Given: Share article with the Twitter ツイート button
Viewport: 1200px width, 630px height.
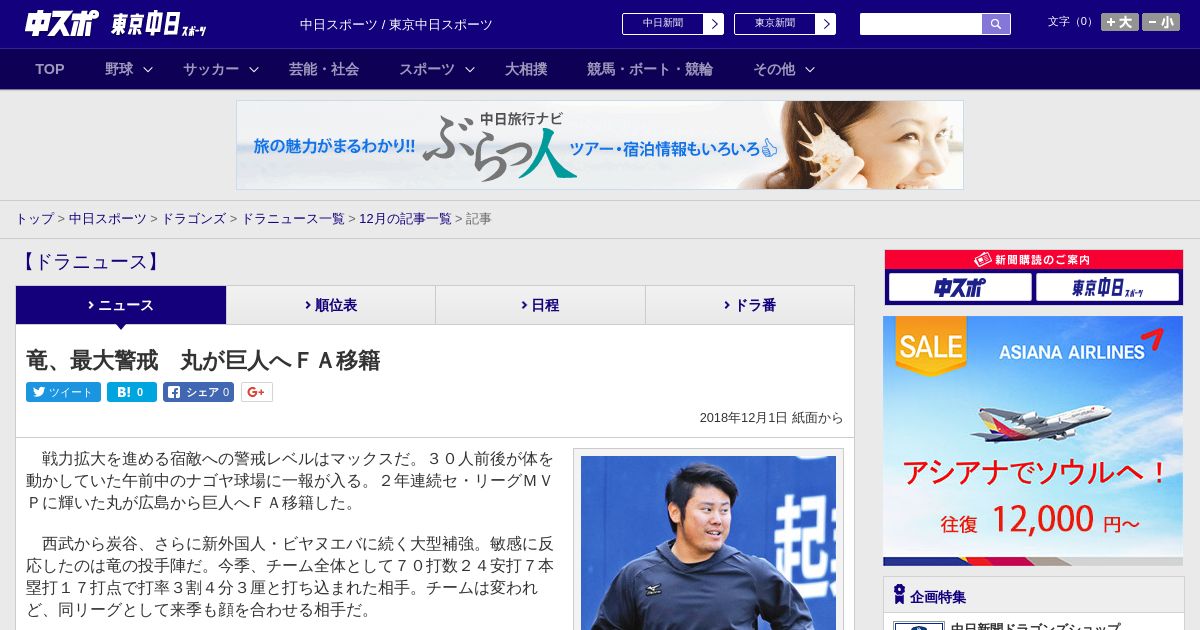Looking at the screenshot, I should point(63,392).
